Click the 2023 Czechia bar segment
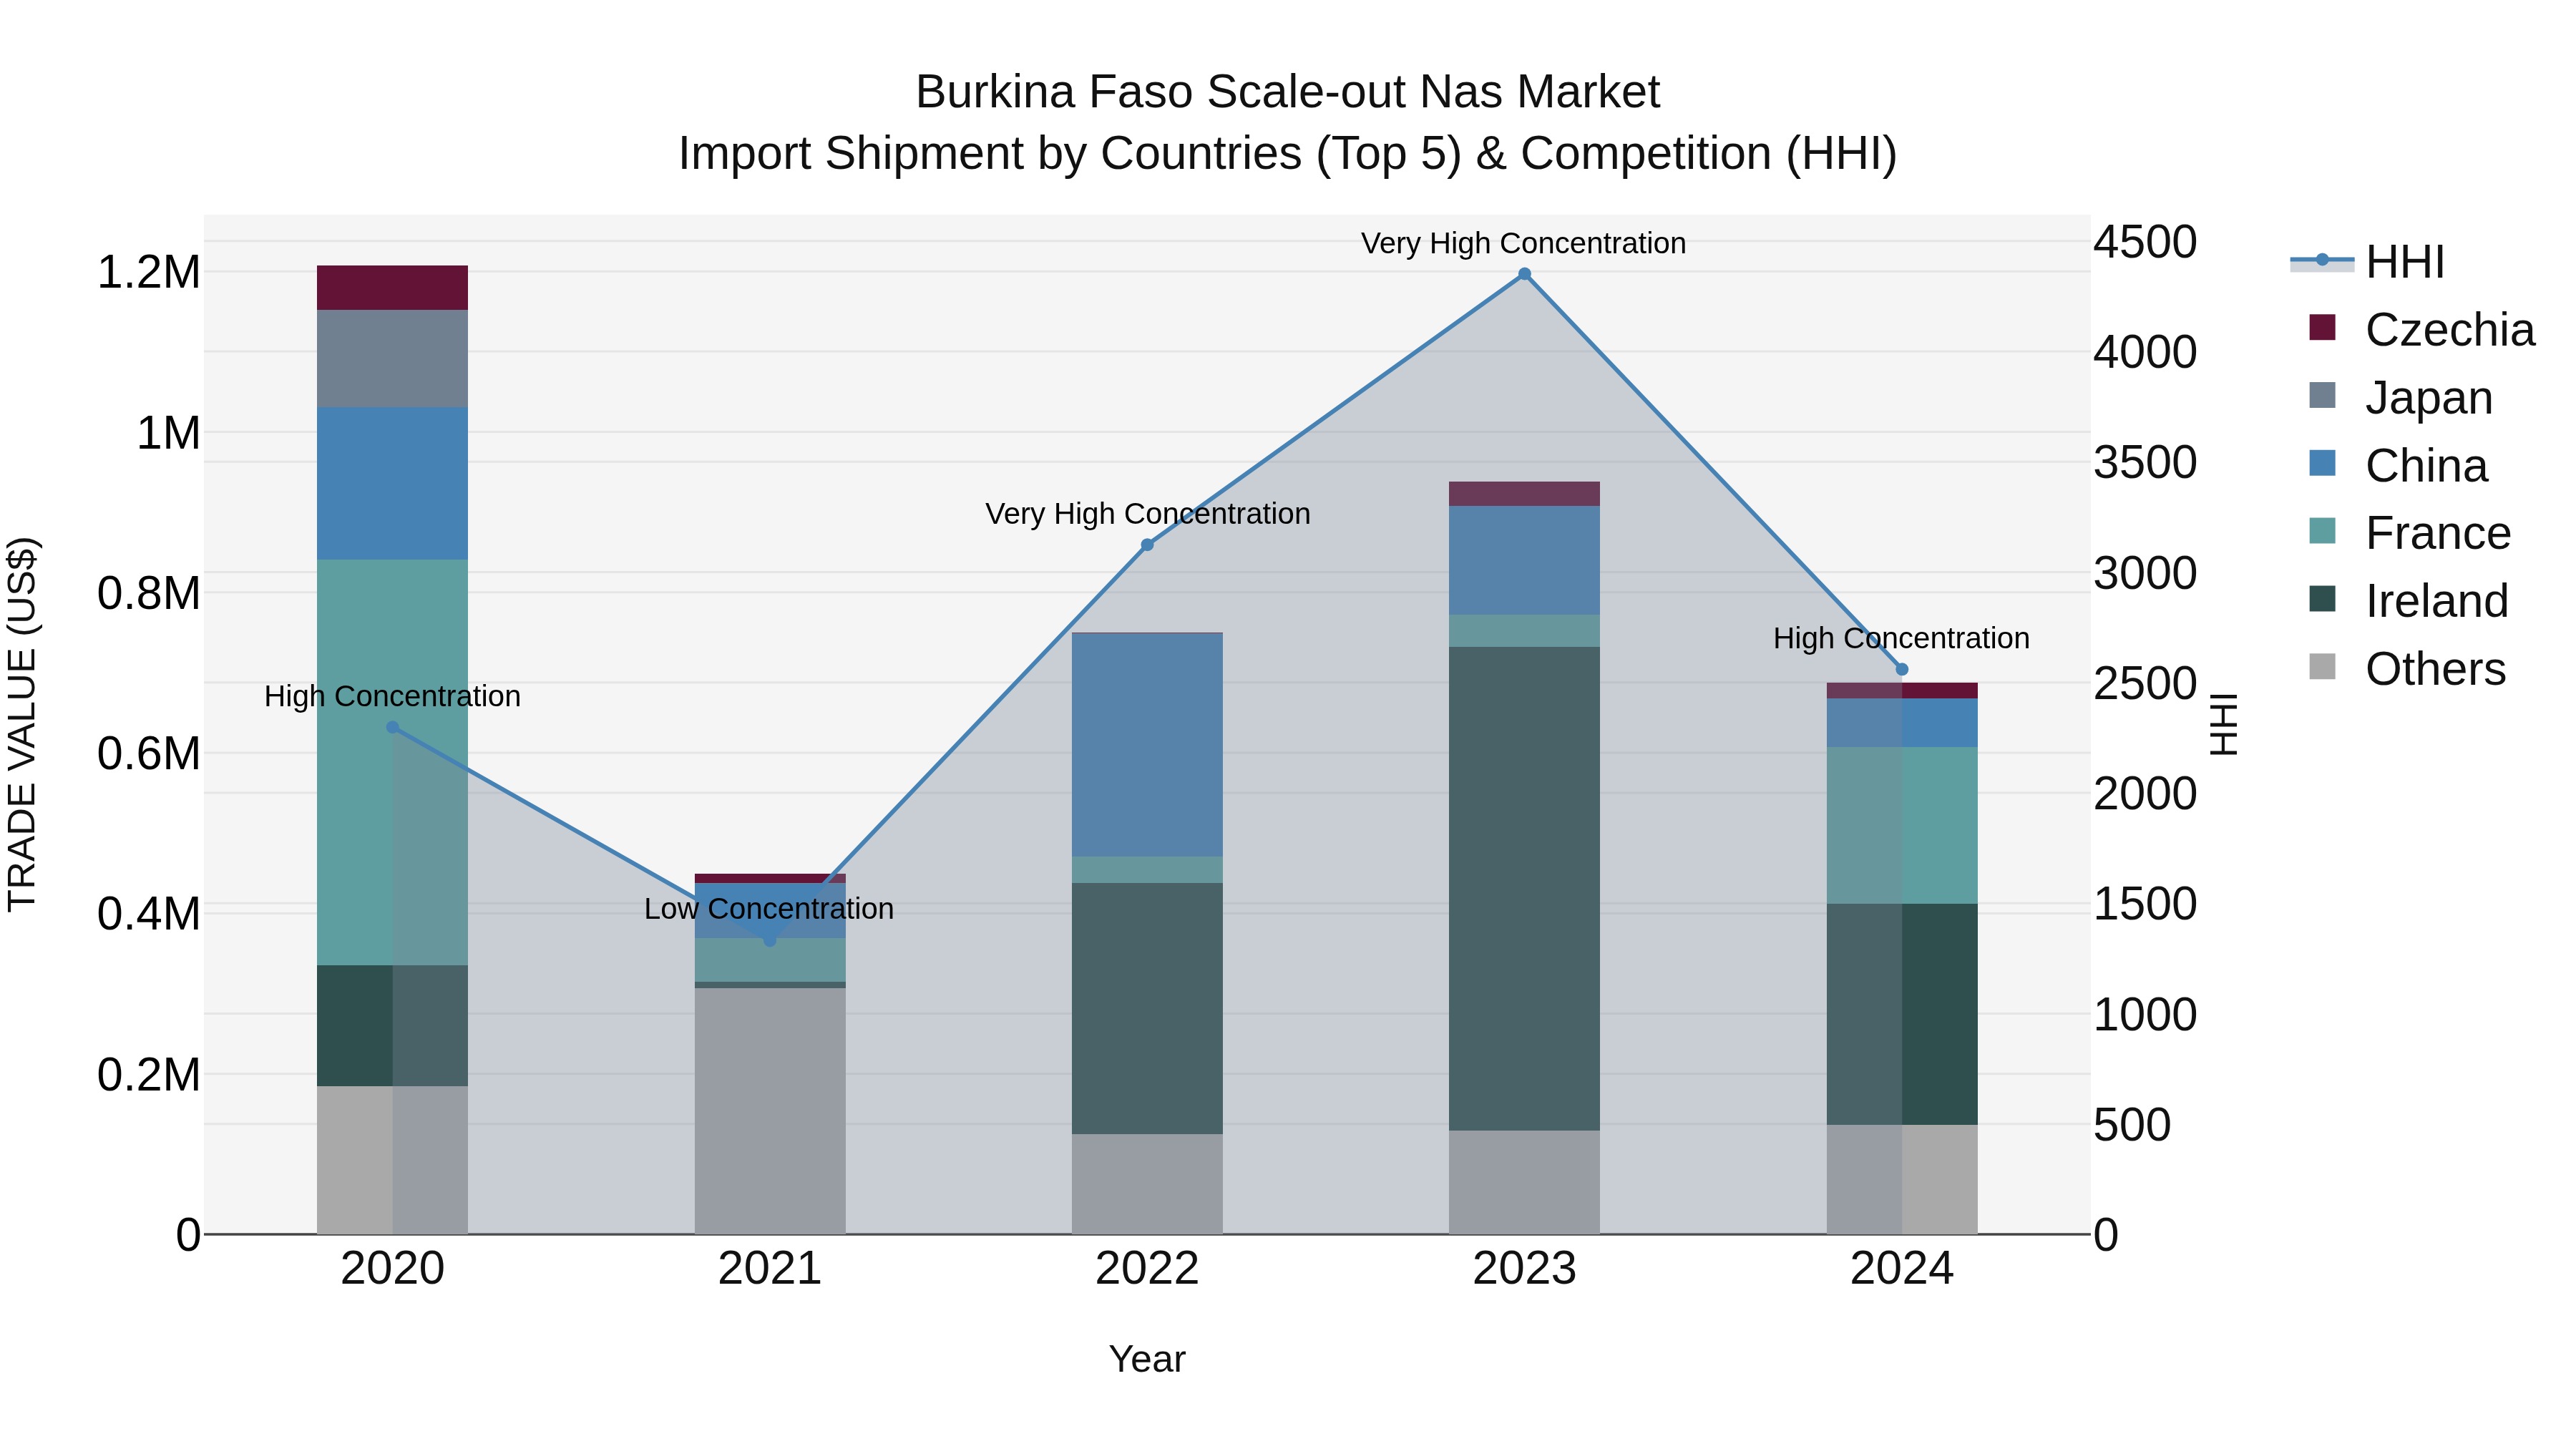This screenshot has width=2576, height=1449. coord(1525,494)
